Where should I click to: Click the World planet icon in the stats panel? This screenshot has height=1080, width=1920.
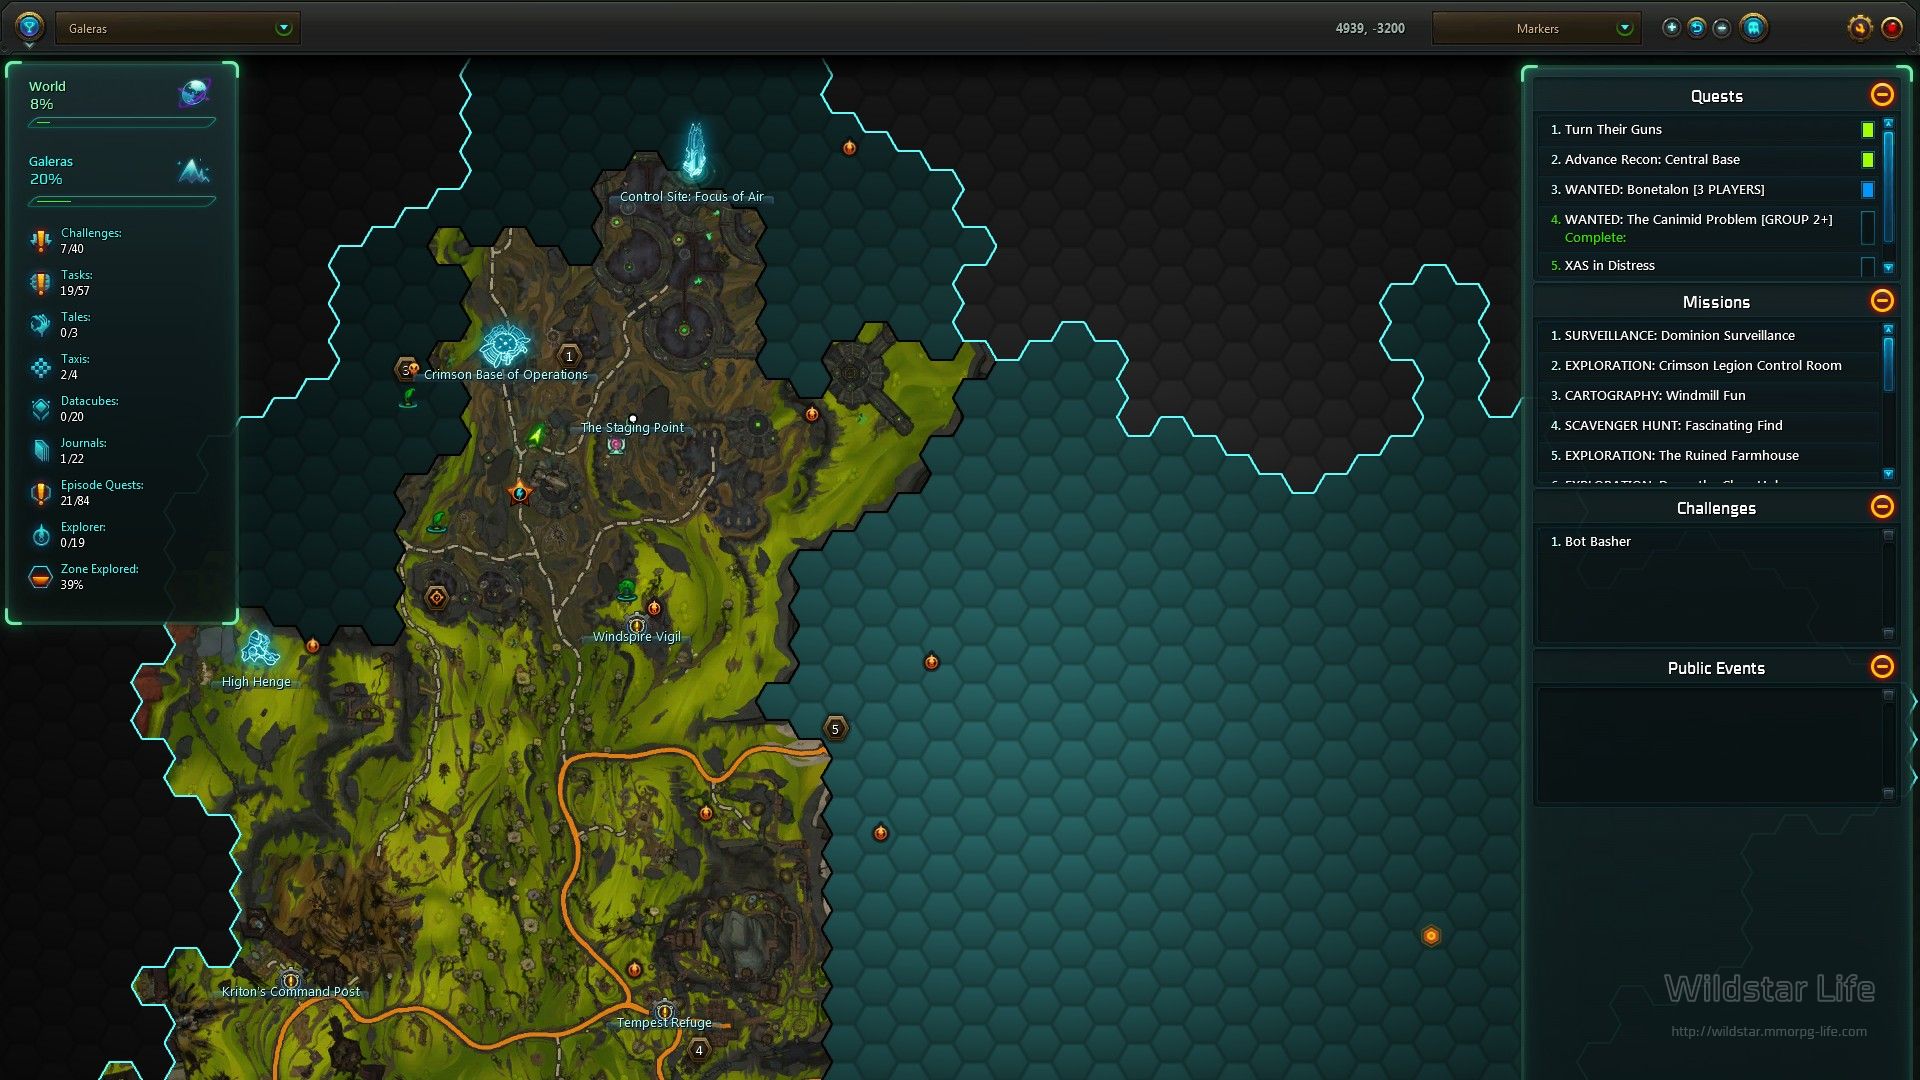(x=194, y=93)
